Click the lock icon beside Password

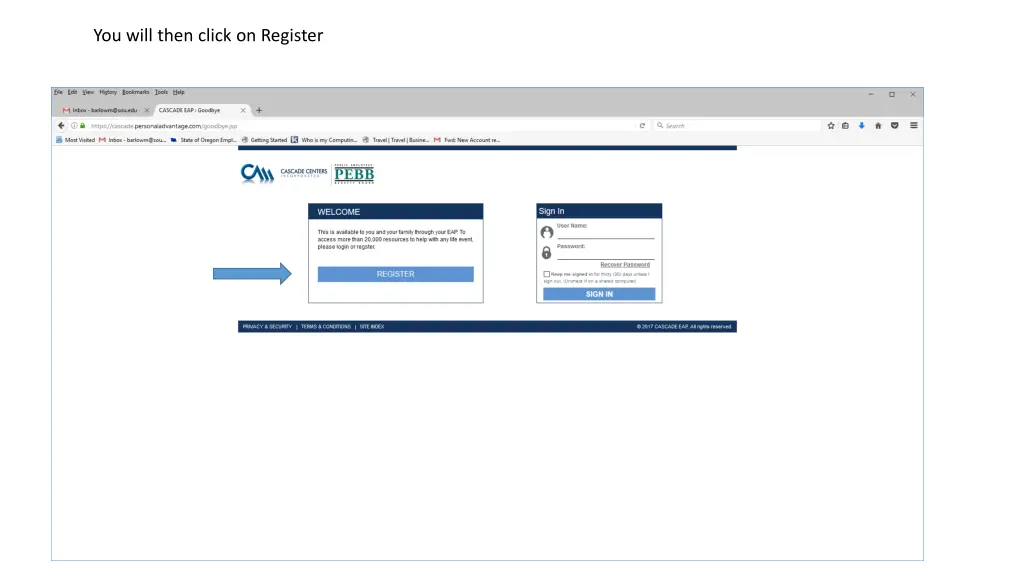click(547, 252)
